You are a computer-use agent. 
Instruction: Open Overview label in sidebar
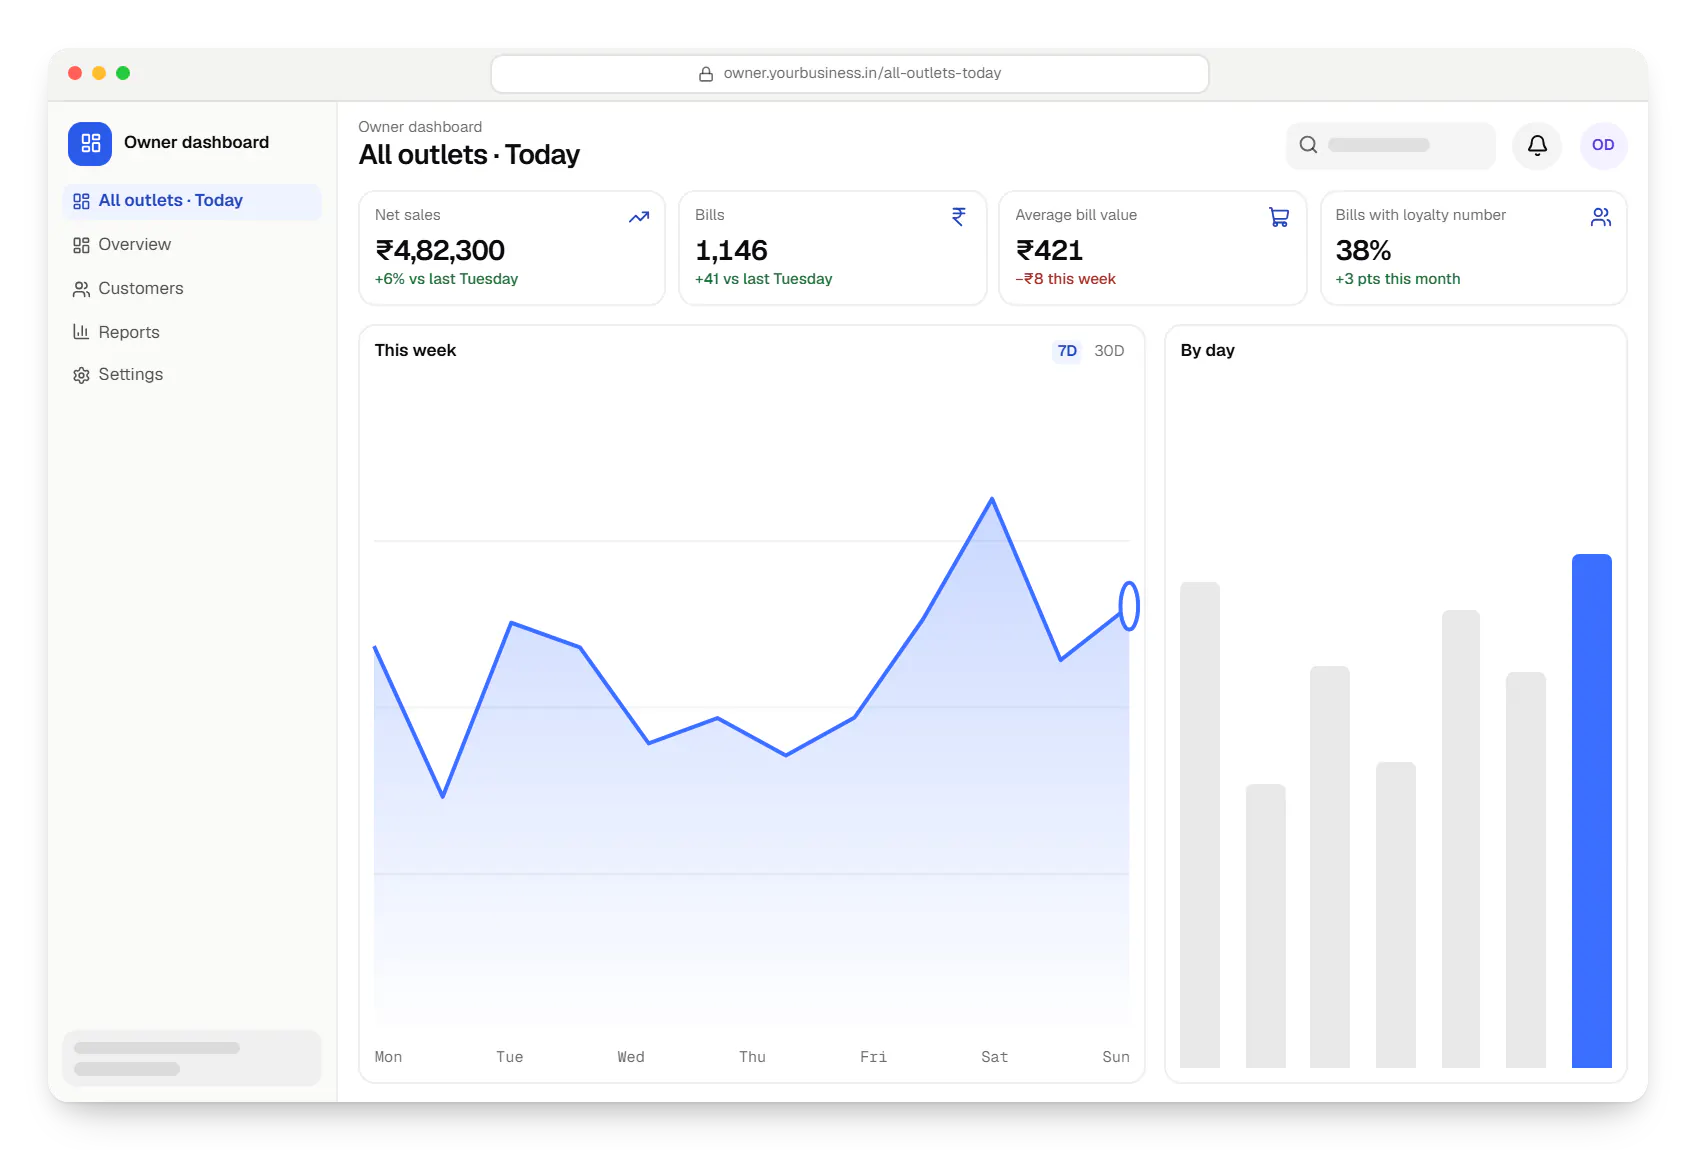coord(135,245)
